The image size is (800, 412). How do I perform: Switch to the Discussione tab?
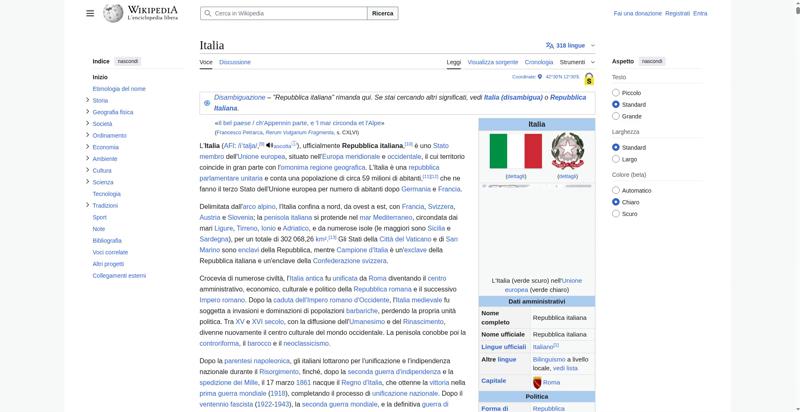(x=235, y=62)
